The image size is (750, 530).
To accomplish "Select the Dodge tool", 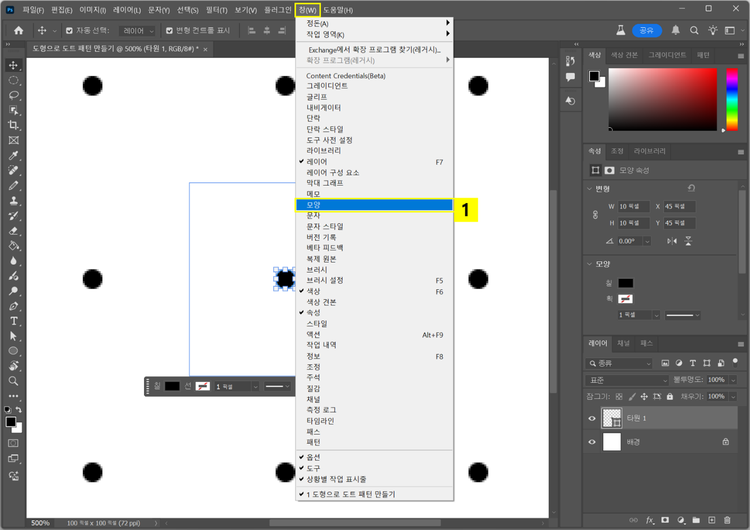I will (13, 291).
